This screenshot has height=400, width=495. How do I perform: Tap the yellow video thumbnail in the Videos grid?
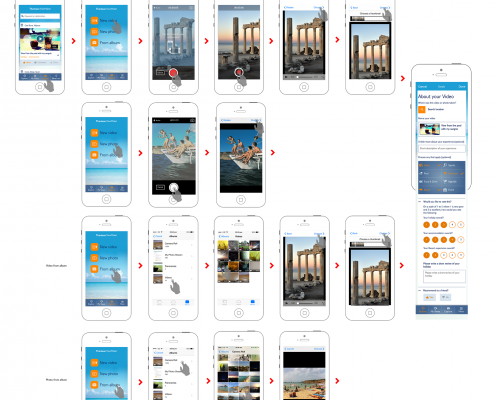(x=222, y=246)
